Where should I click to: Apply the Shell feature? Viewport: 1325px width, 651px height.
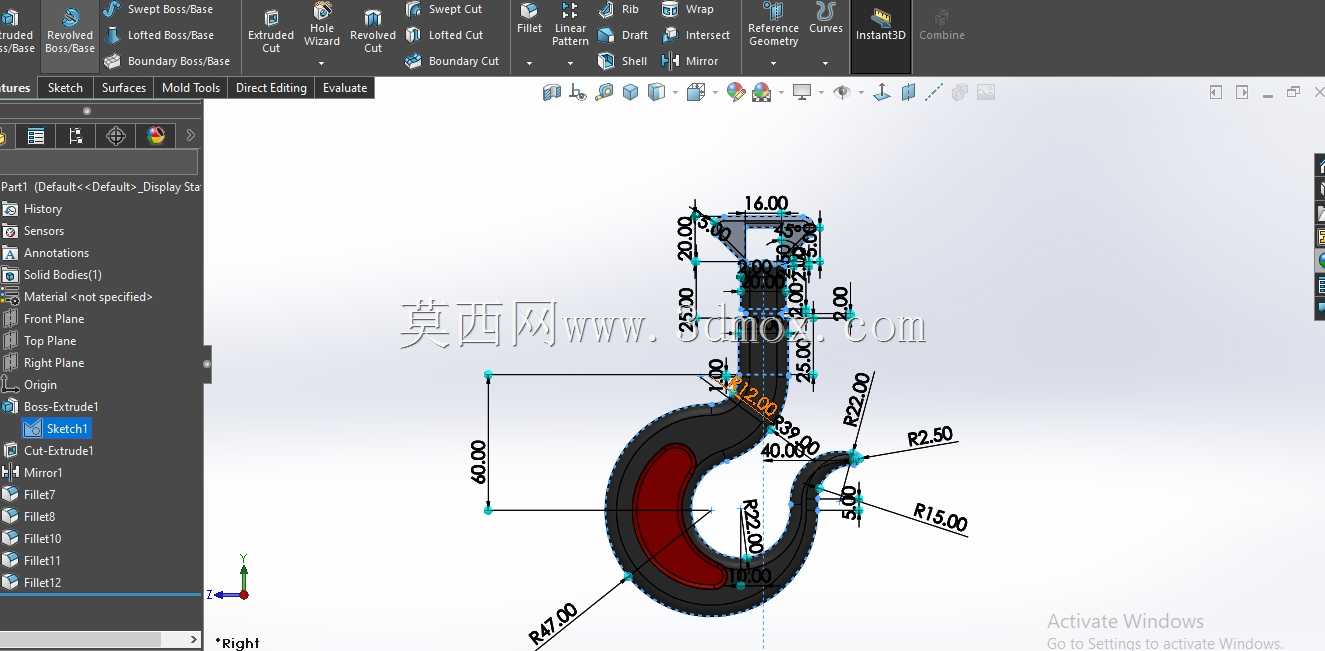coord(623,61)
